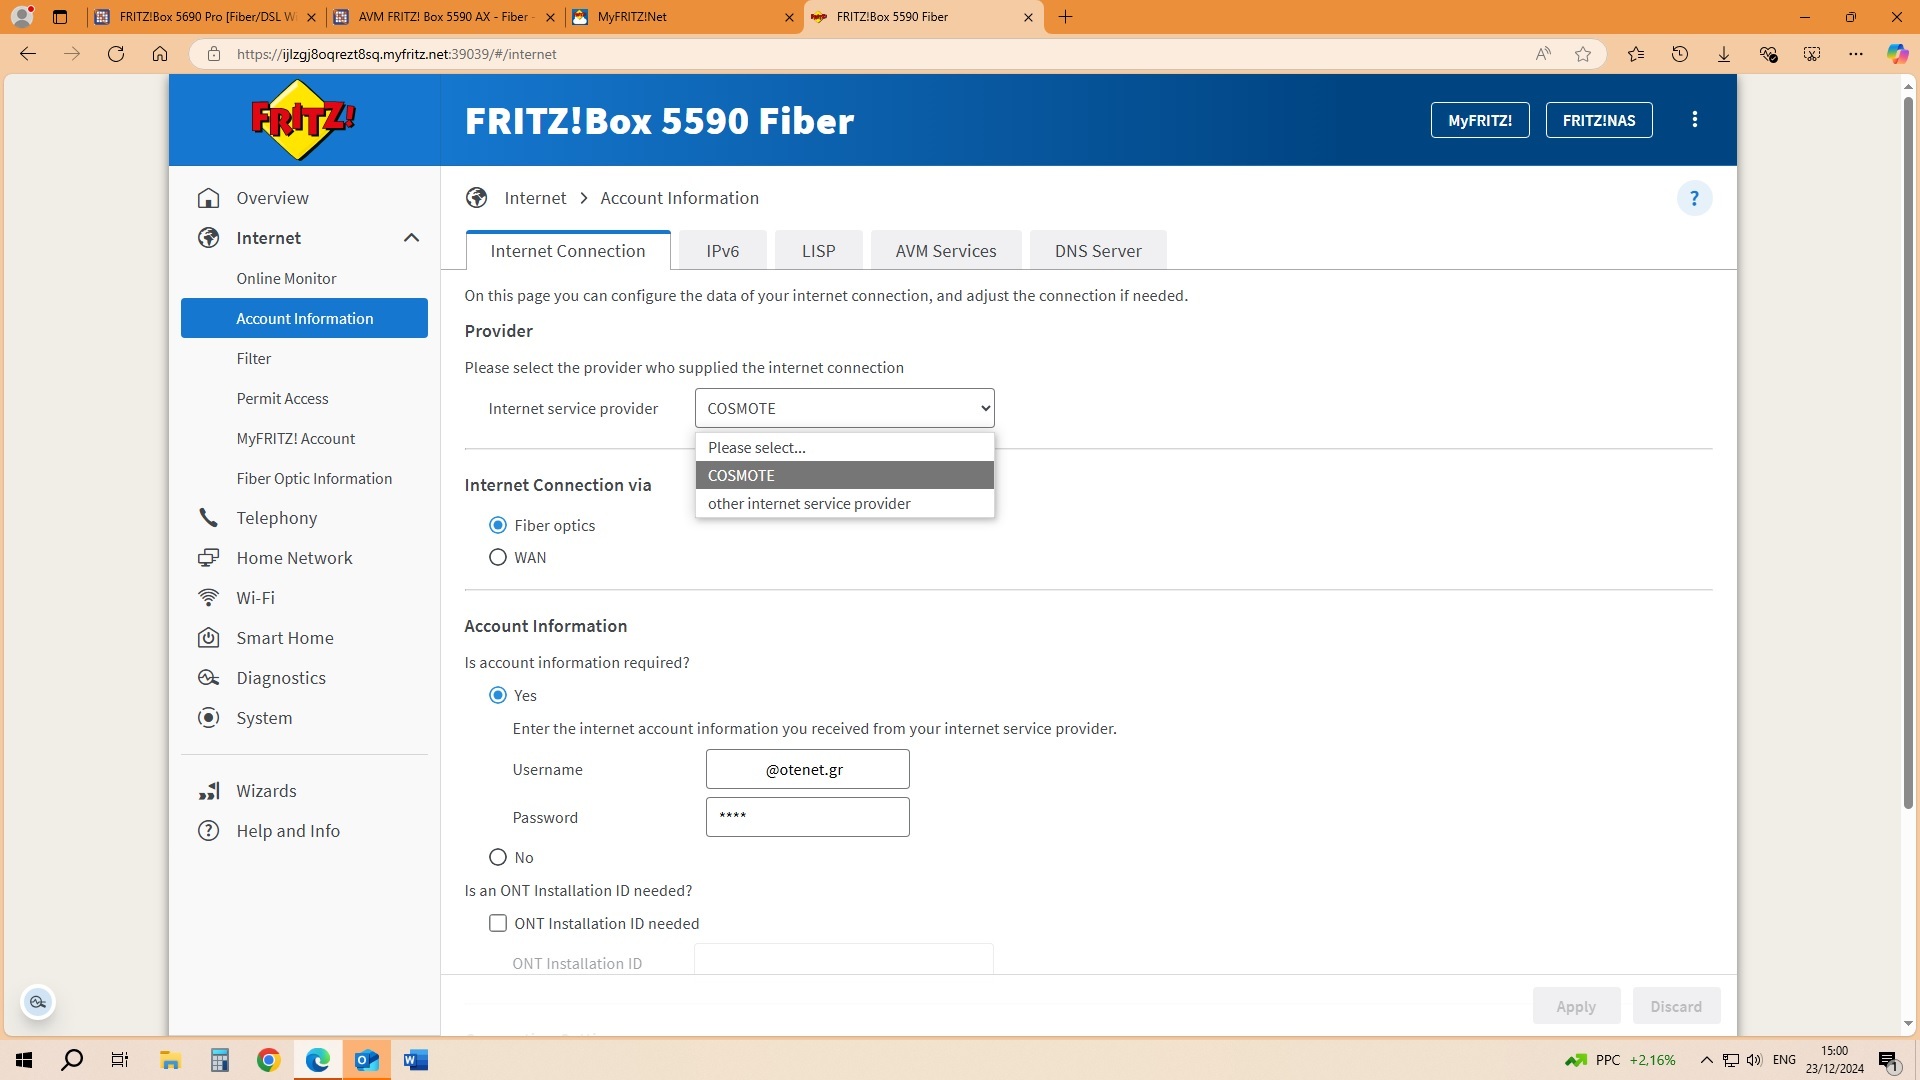Click the Password input field
This screenshot has height=1080, width=1920.
(808, 817)
